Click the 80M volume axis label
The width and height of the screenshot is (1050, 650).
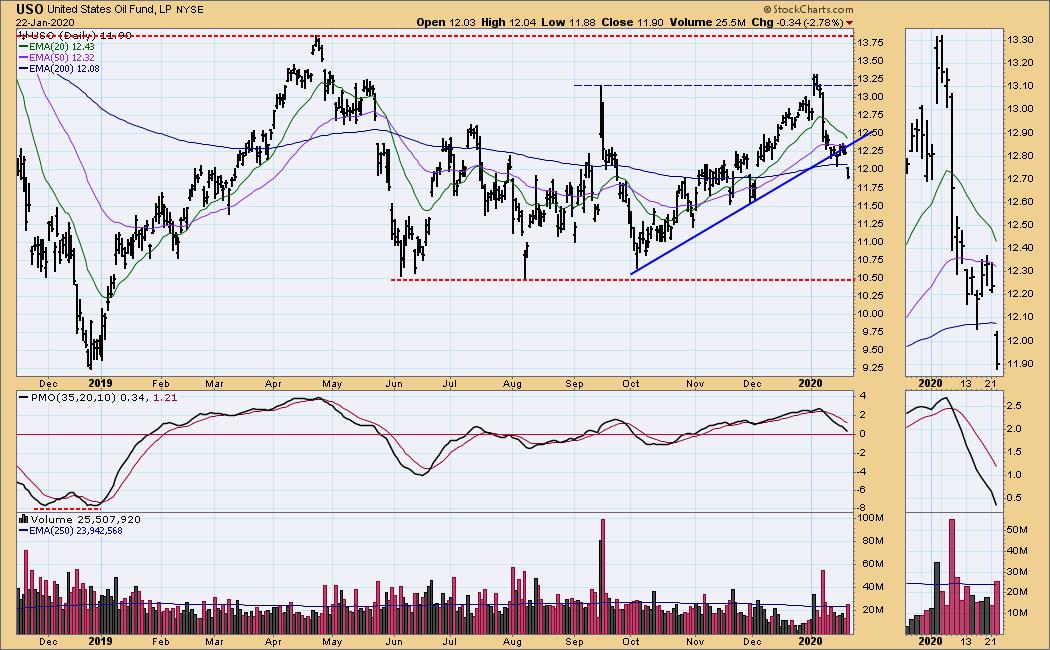tap(871, 541)
